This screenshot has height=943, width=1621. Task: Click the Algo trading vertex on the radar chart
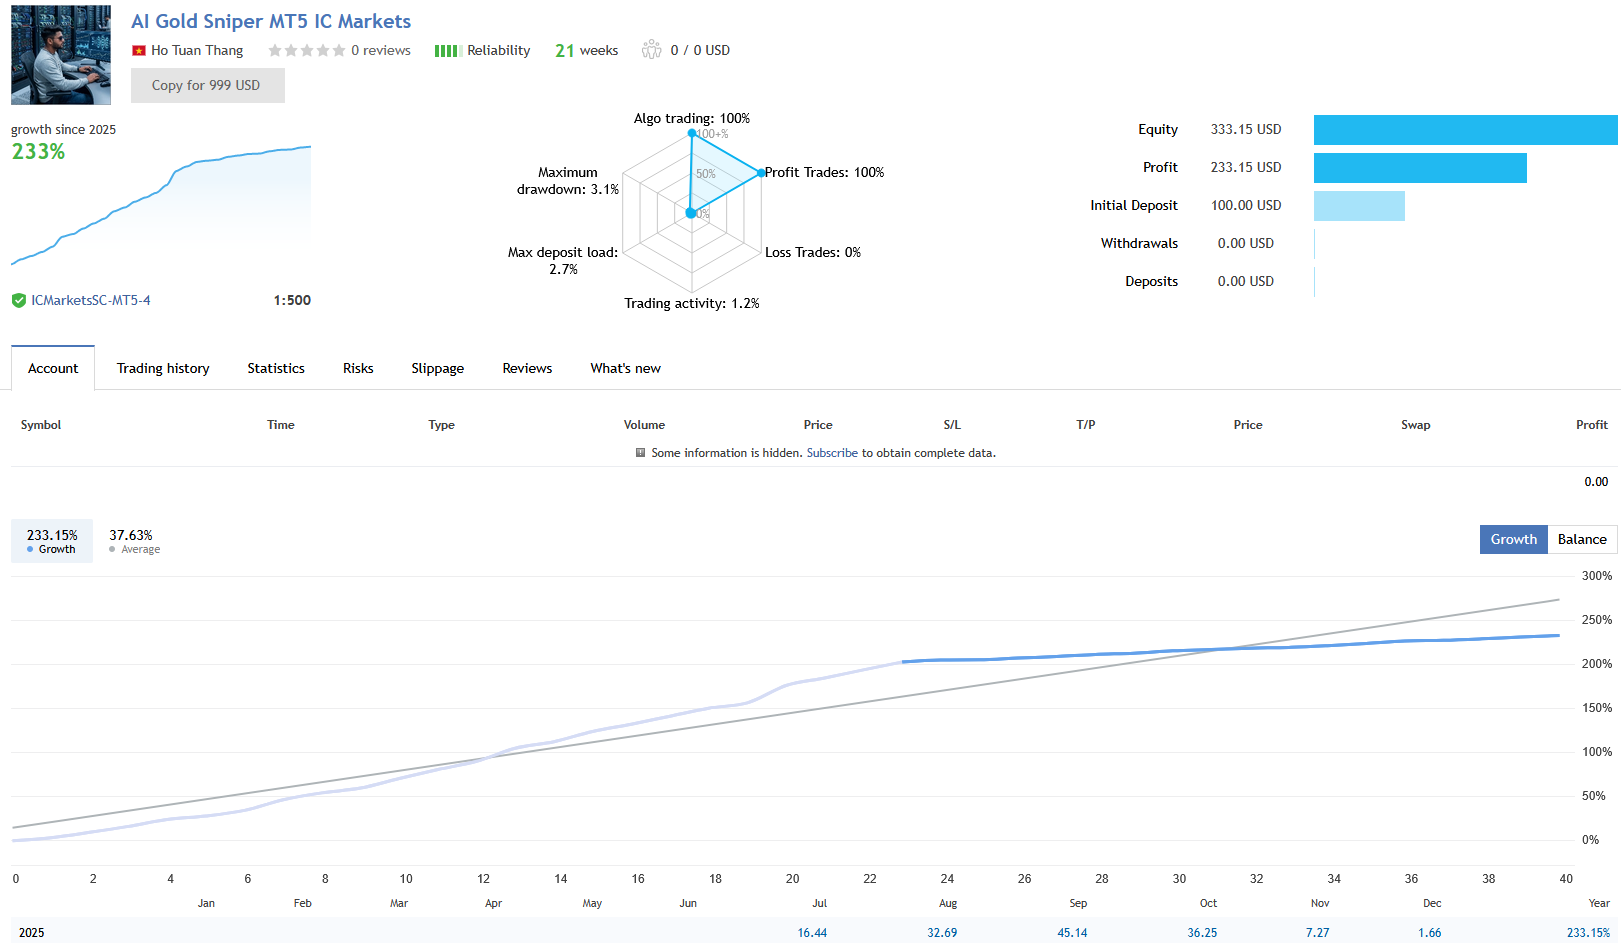tap(692, 131)
